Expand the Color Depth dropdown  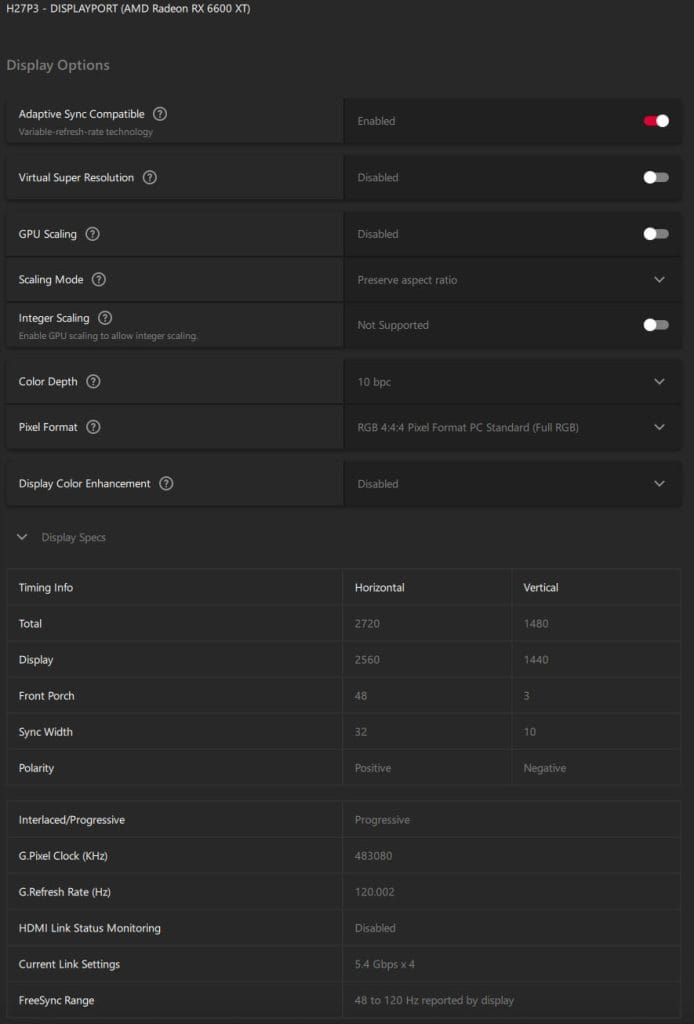click(659, 382)
